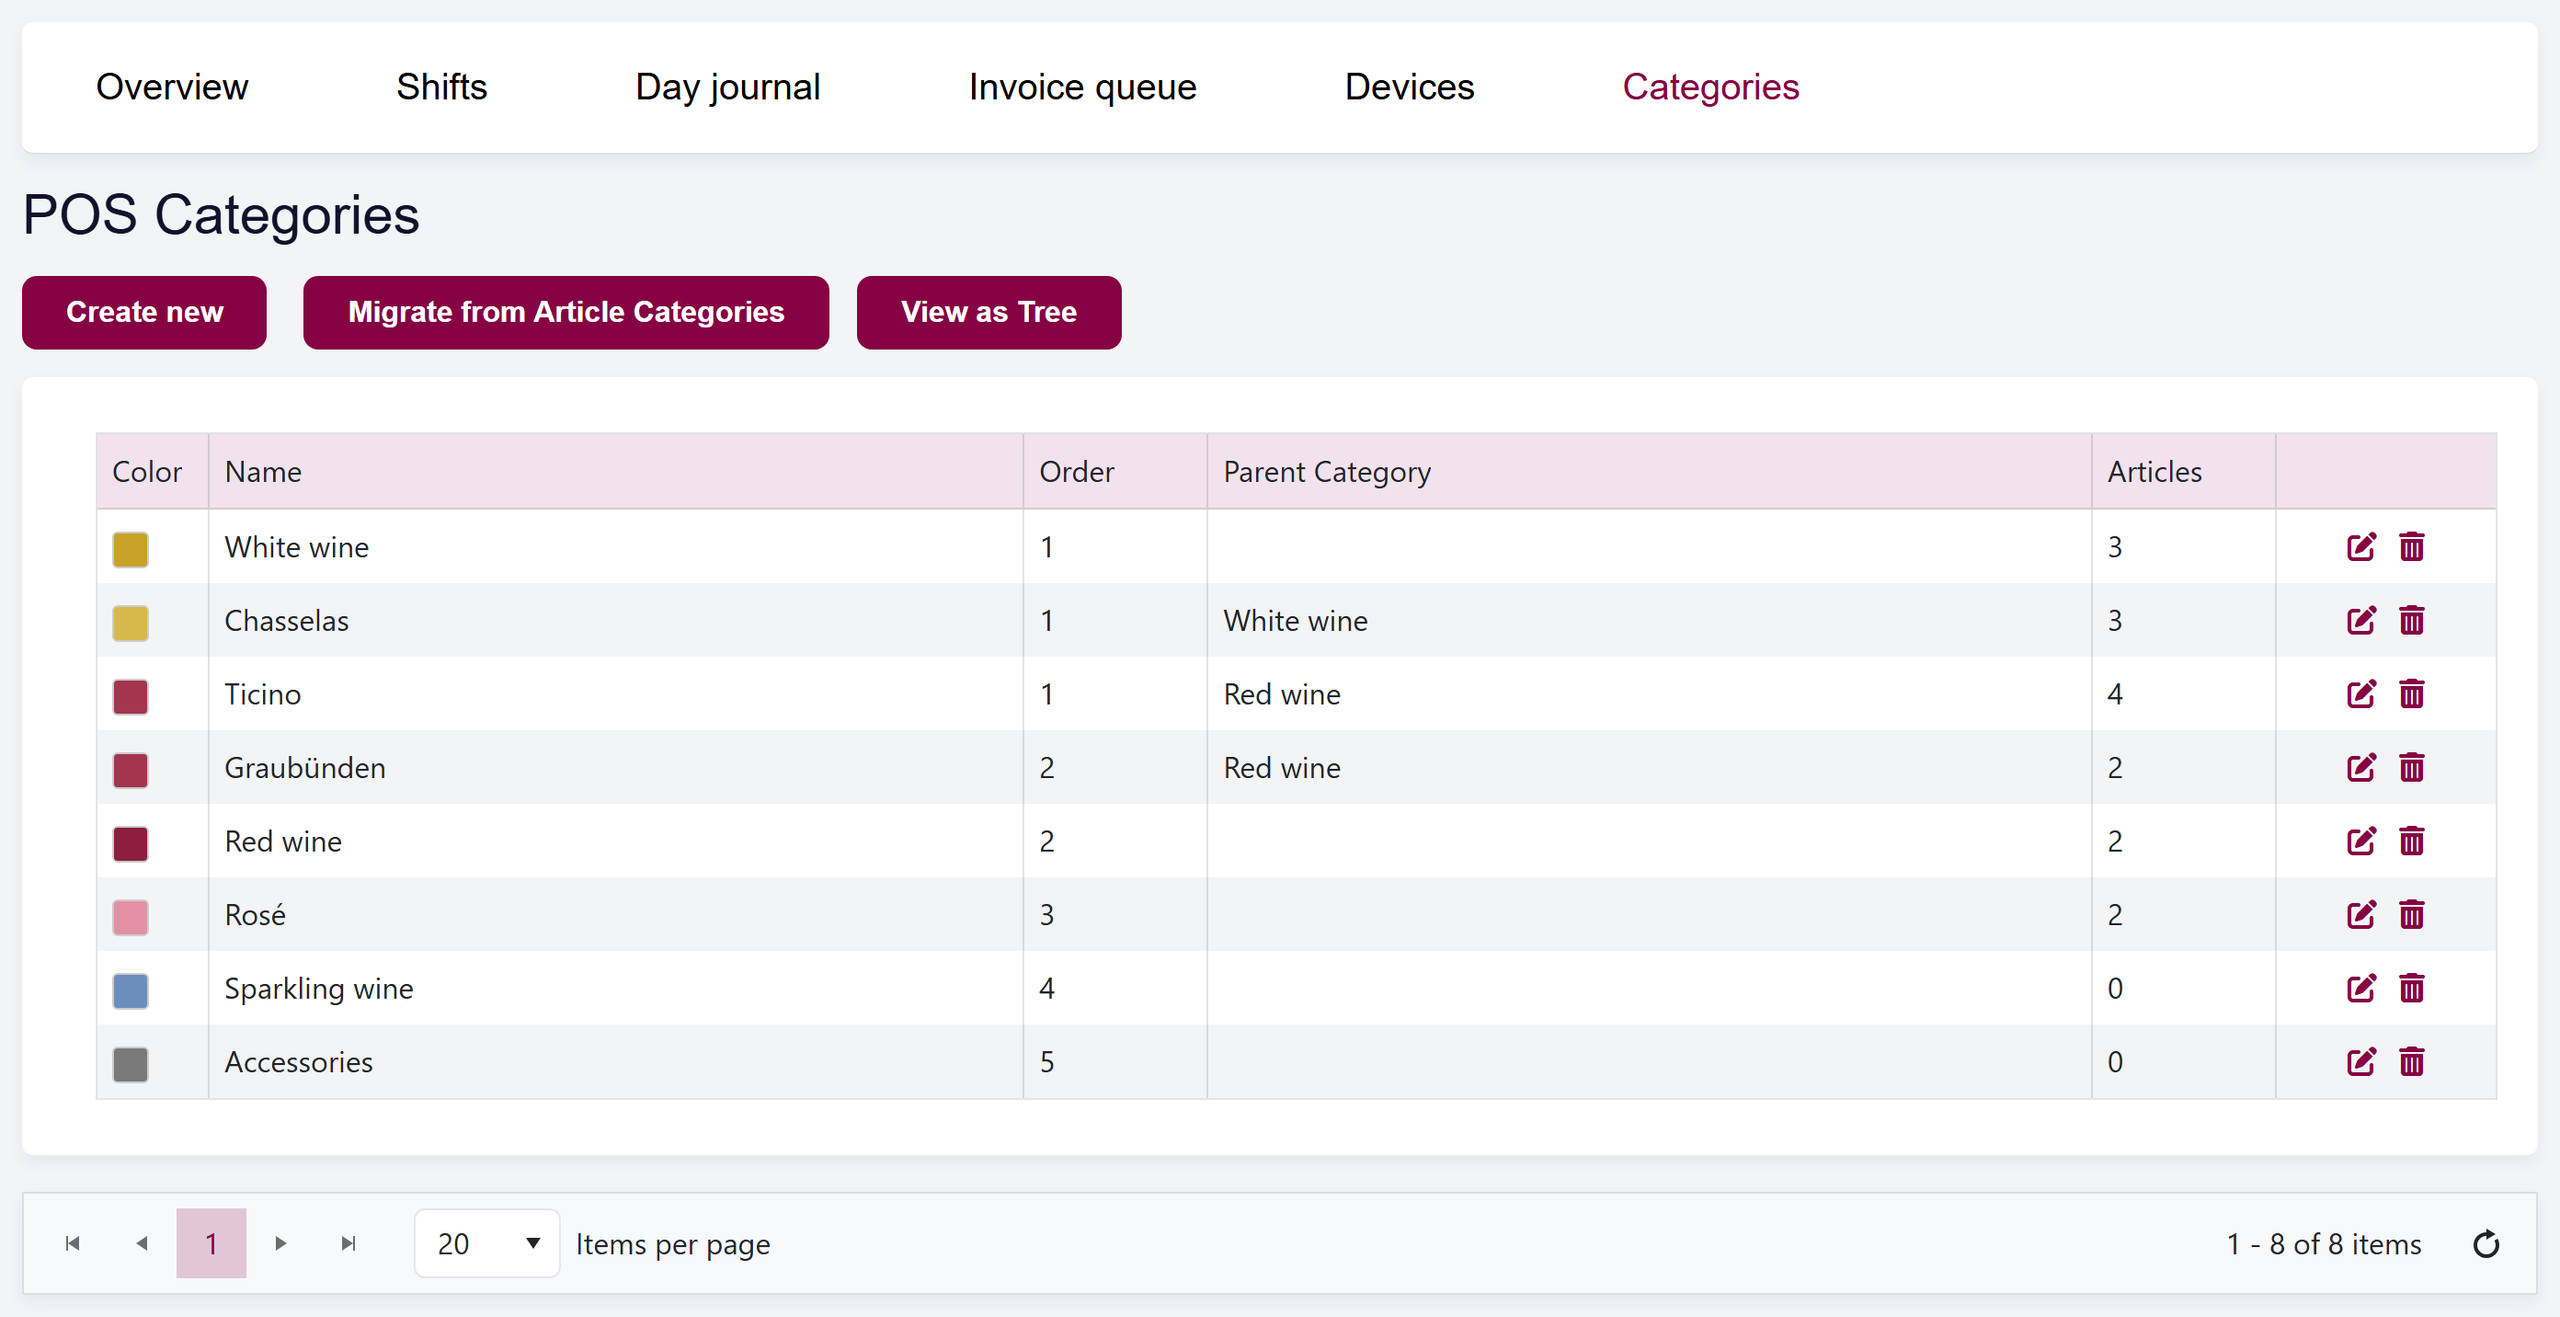
Task: Delete the Sparkling wine category
Action: pos(2412,988)
